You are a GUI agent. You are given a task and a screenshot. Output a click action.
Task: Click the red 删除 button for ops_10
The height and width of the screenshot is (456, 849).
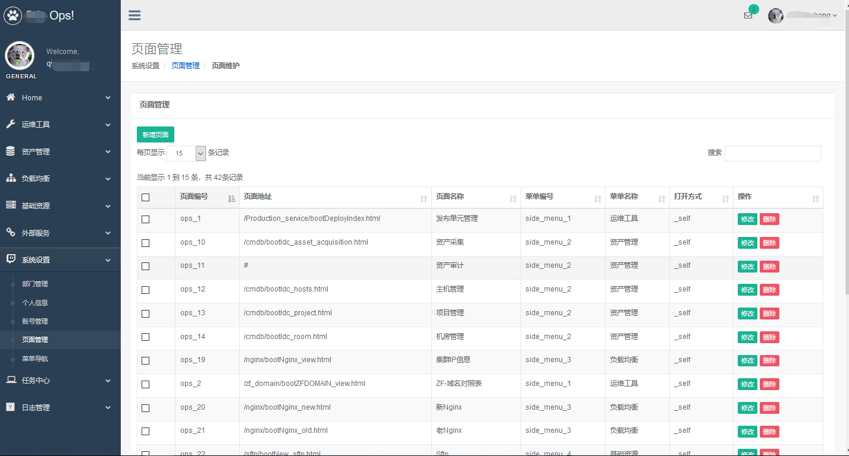coord(769,243)
